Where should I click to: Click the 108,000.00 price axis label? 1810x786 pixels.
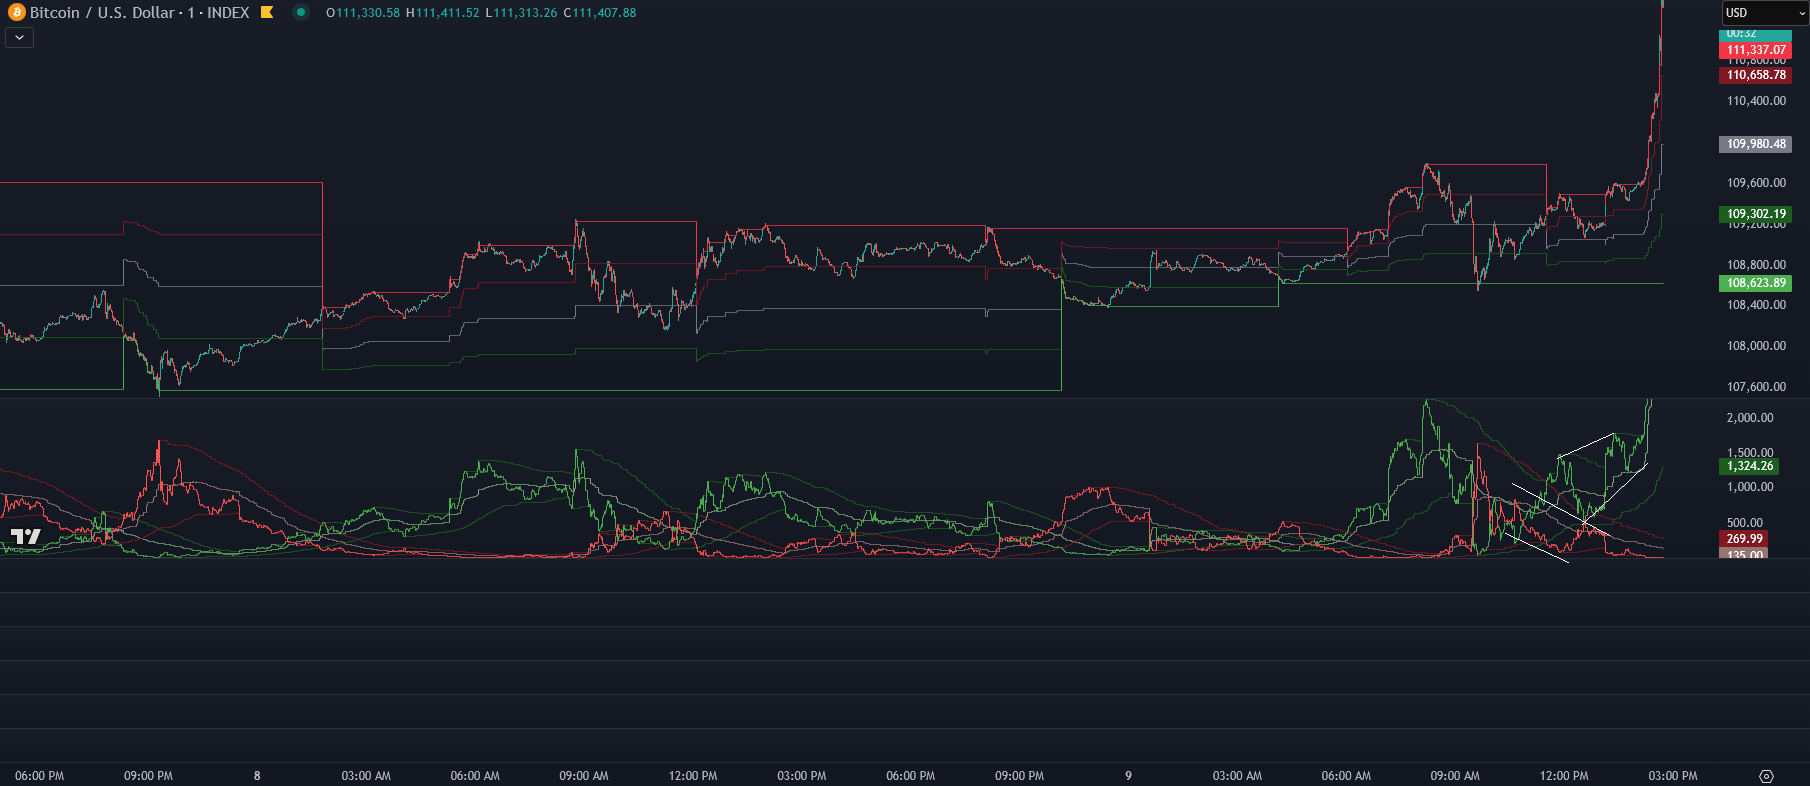1756,346
